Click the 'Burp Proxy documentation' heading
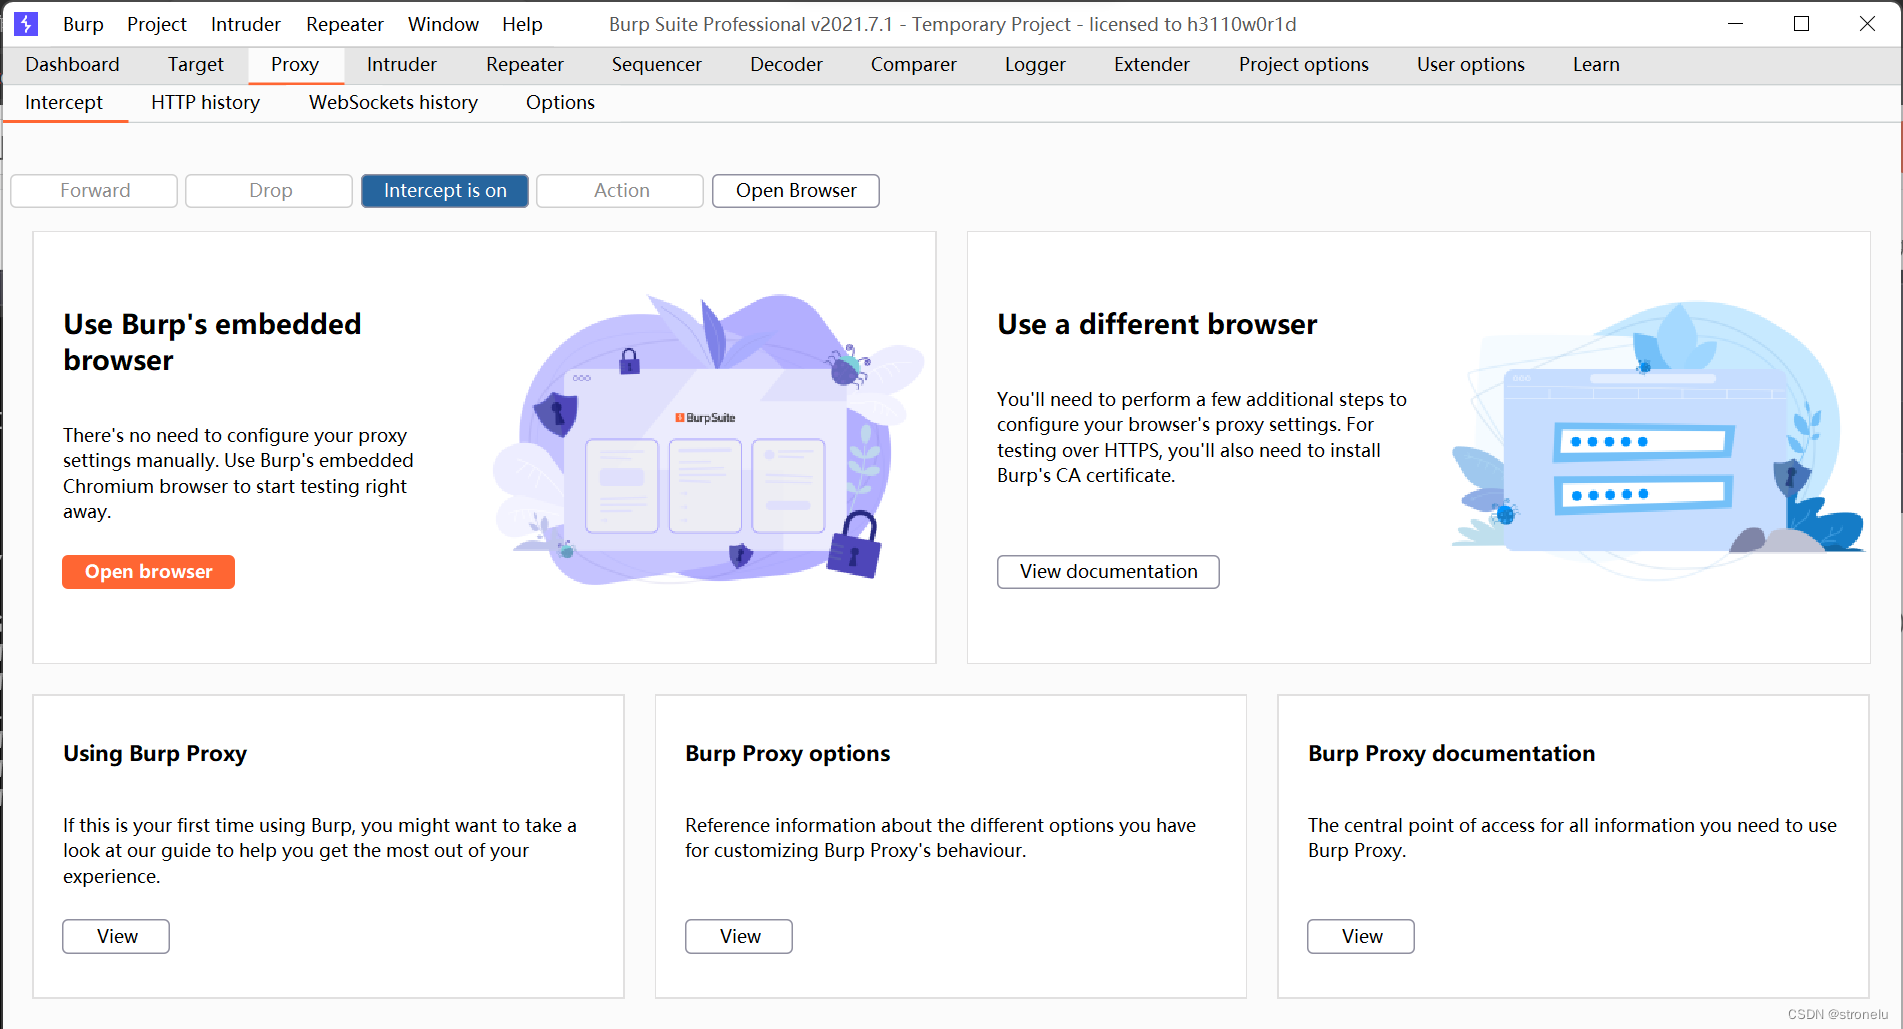Viewport: 1903px width, 1029px height. pos(1452,754)
